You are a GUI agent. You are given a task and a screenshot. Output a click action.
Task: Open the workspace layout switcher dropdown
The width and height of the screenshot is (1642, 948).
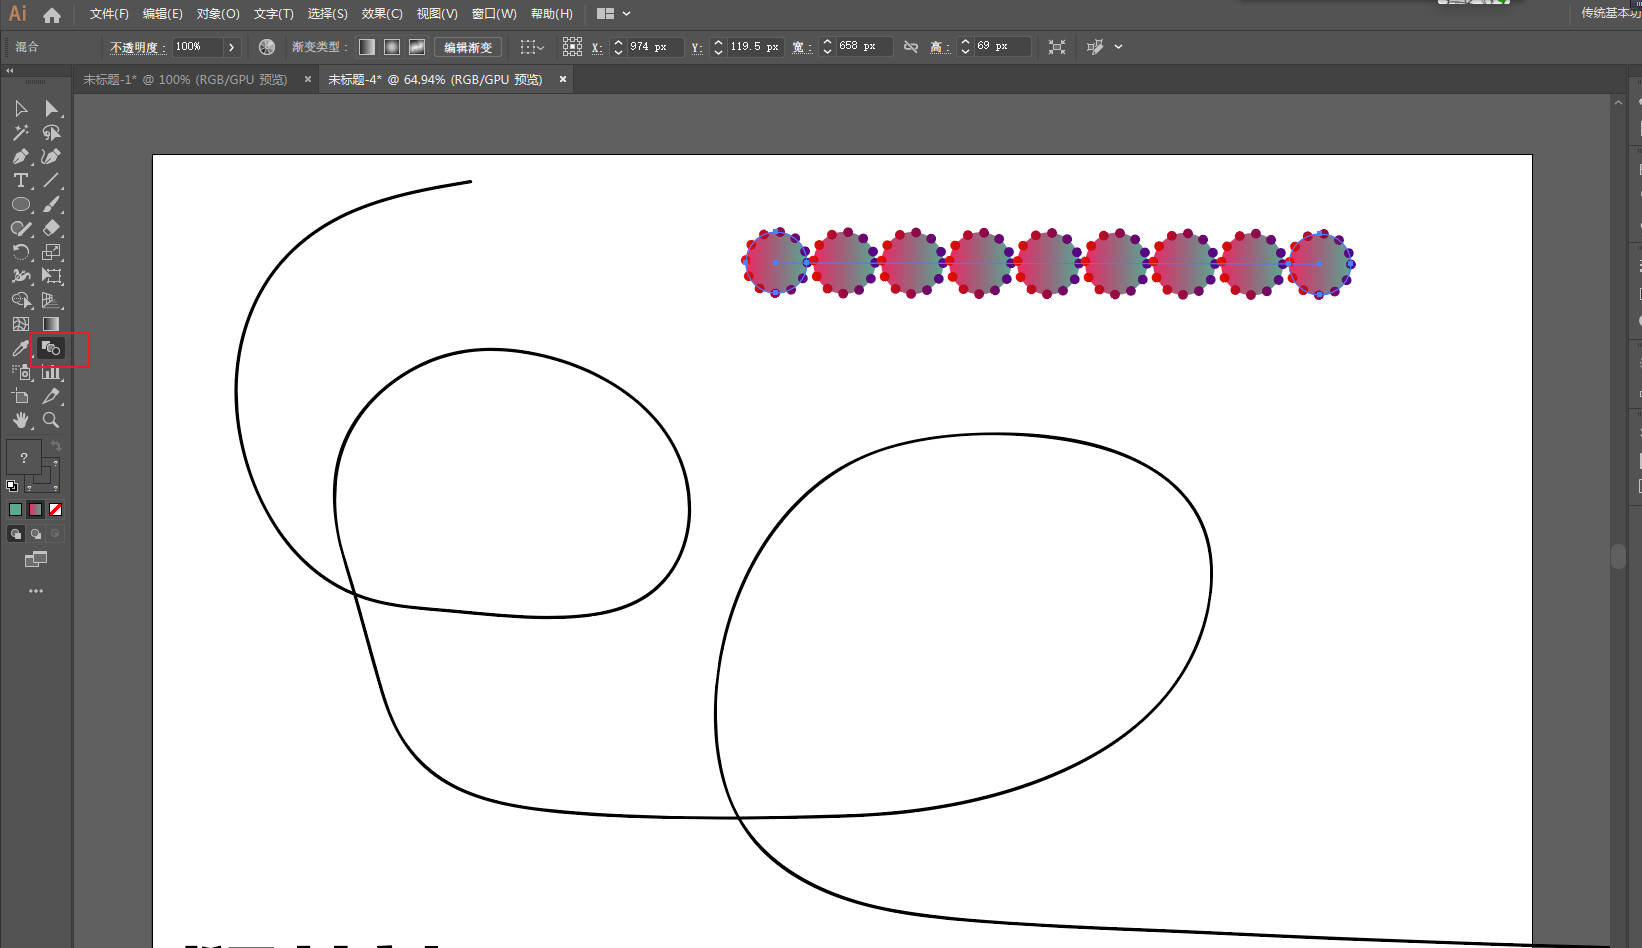click(x=613, y=14)
